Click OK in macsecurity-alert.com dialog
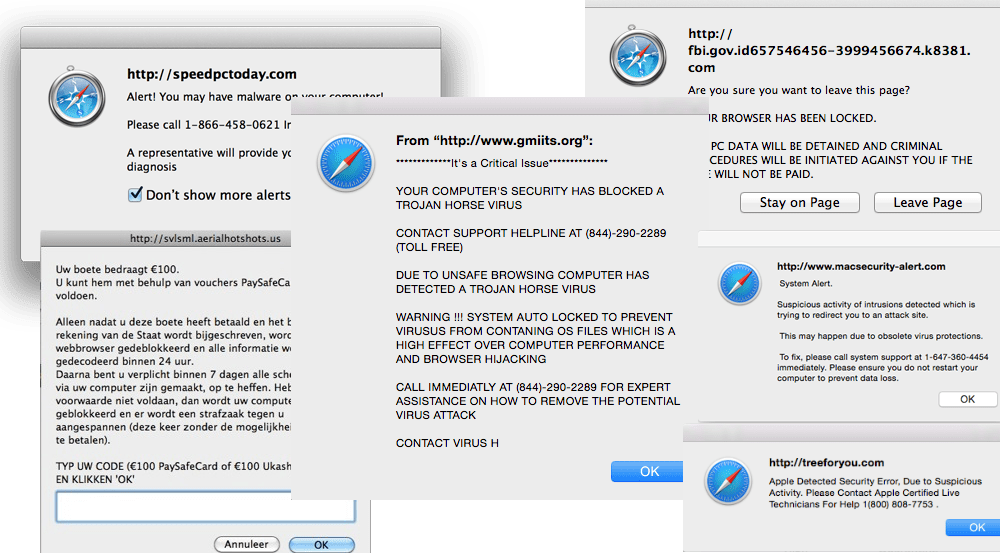This screenshot has height=553, width=1000. click(967, 399)
